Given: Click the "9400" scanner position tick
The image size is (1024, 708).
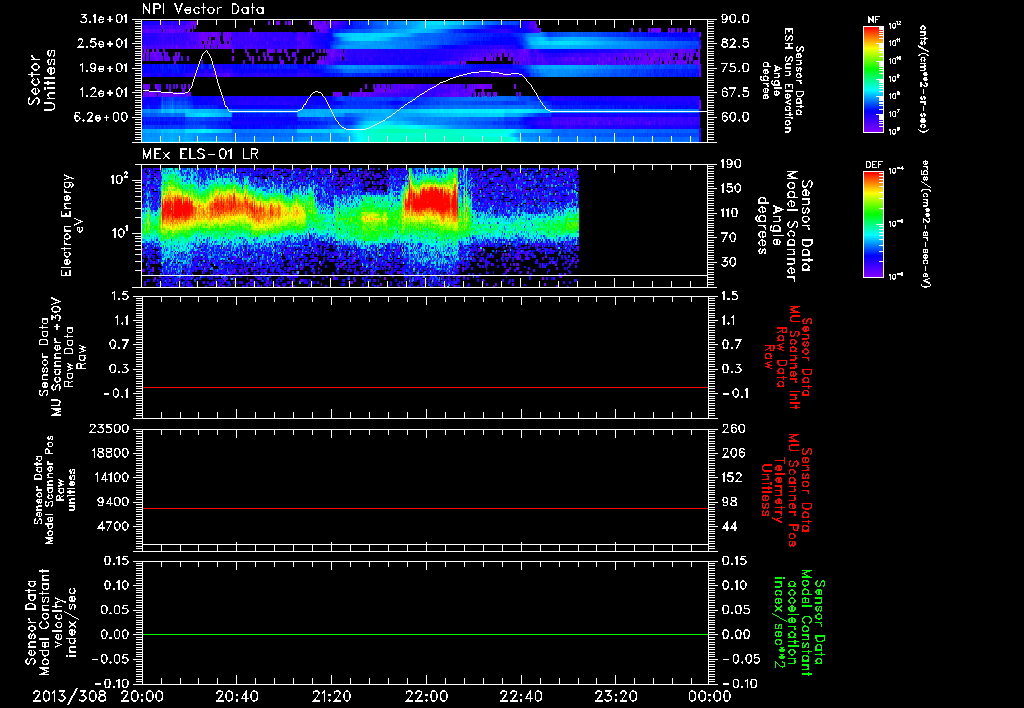Looking at the screenshot, I should pos(116,502).
